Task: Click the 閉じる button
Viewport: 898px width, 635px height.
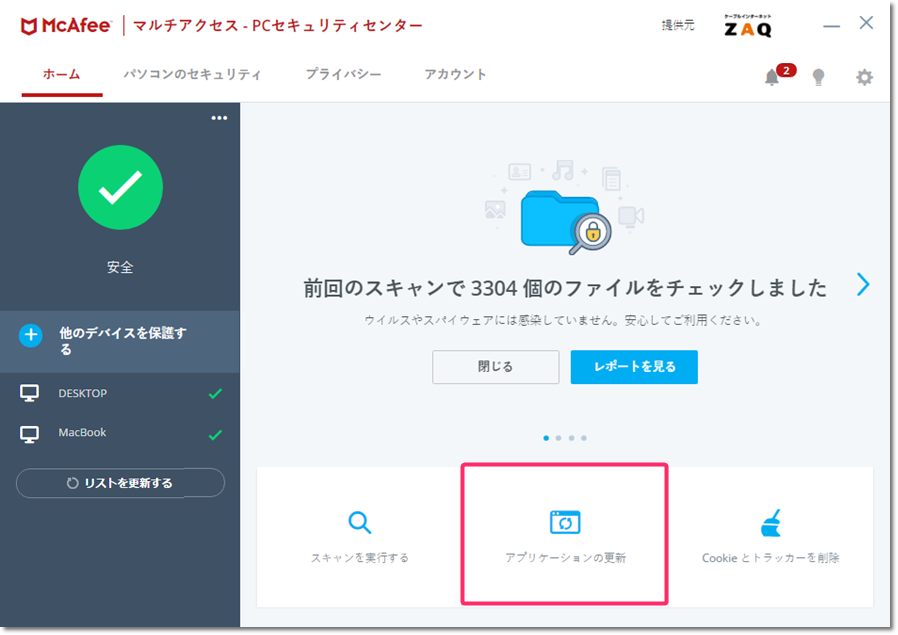Action: (x=495, y=367)
